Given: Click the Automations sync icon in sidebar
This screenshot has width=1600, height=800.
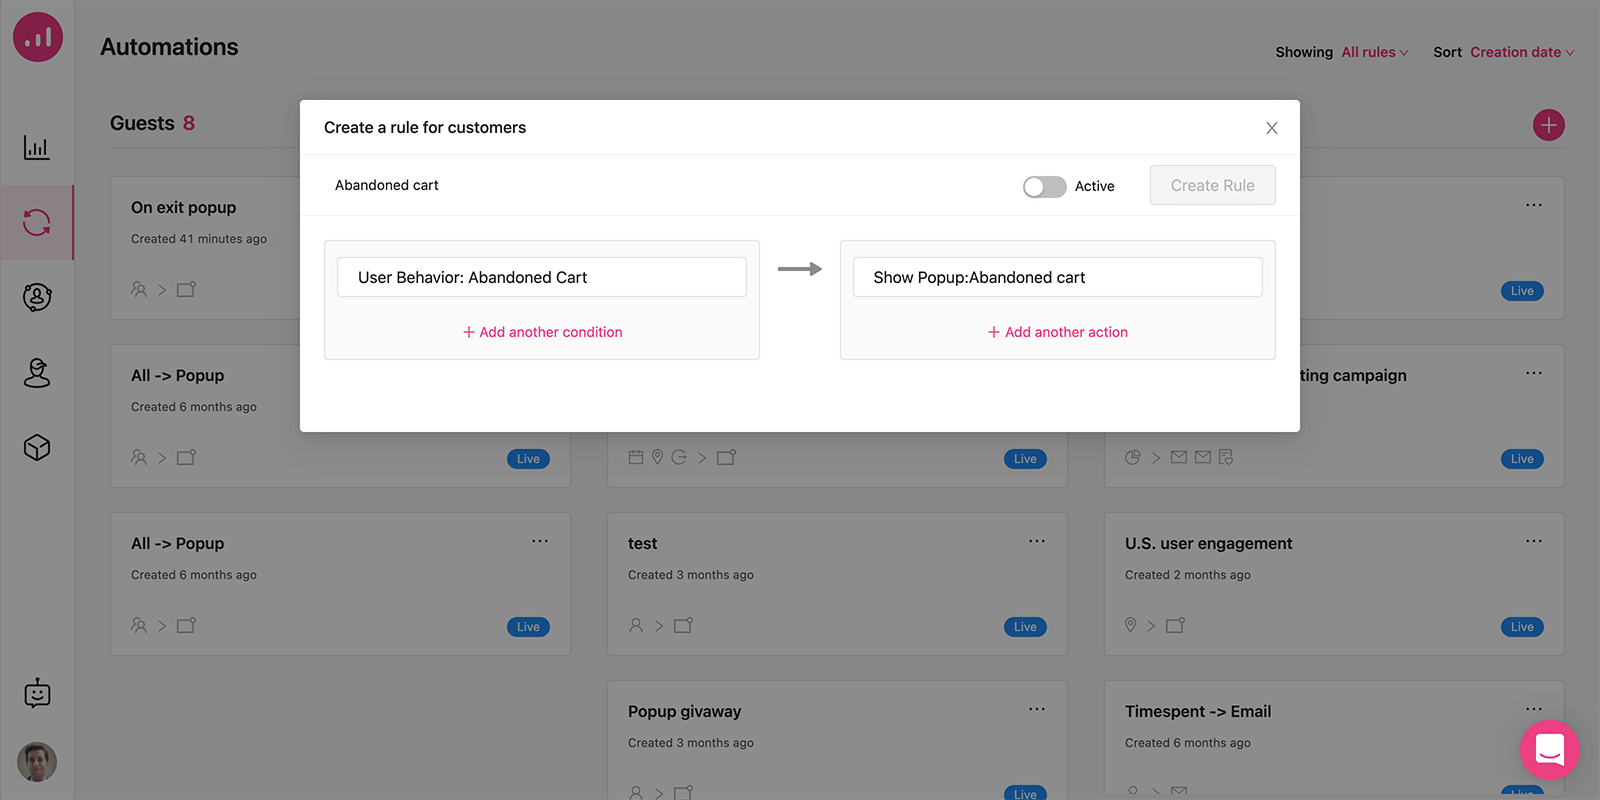Looking at the screenshot, I should (37, 222).
